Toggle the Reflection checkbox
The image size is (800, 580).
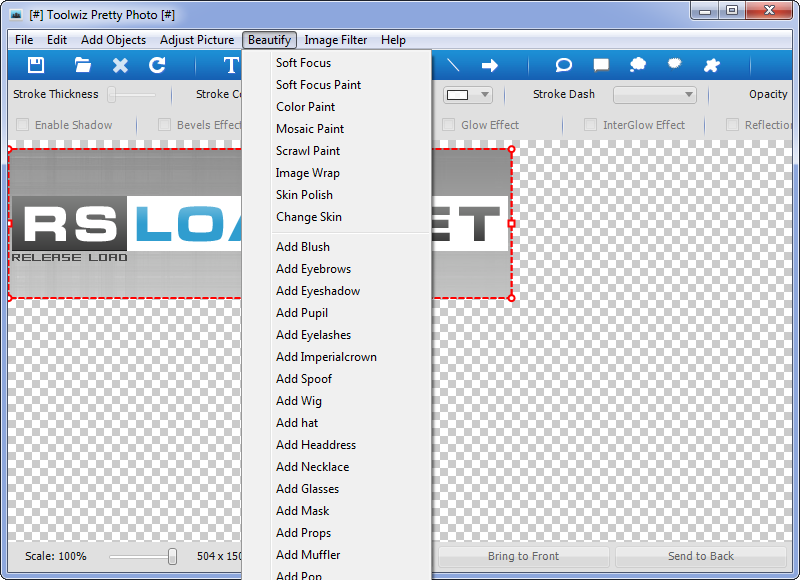coord(732,124)
